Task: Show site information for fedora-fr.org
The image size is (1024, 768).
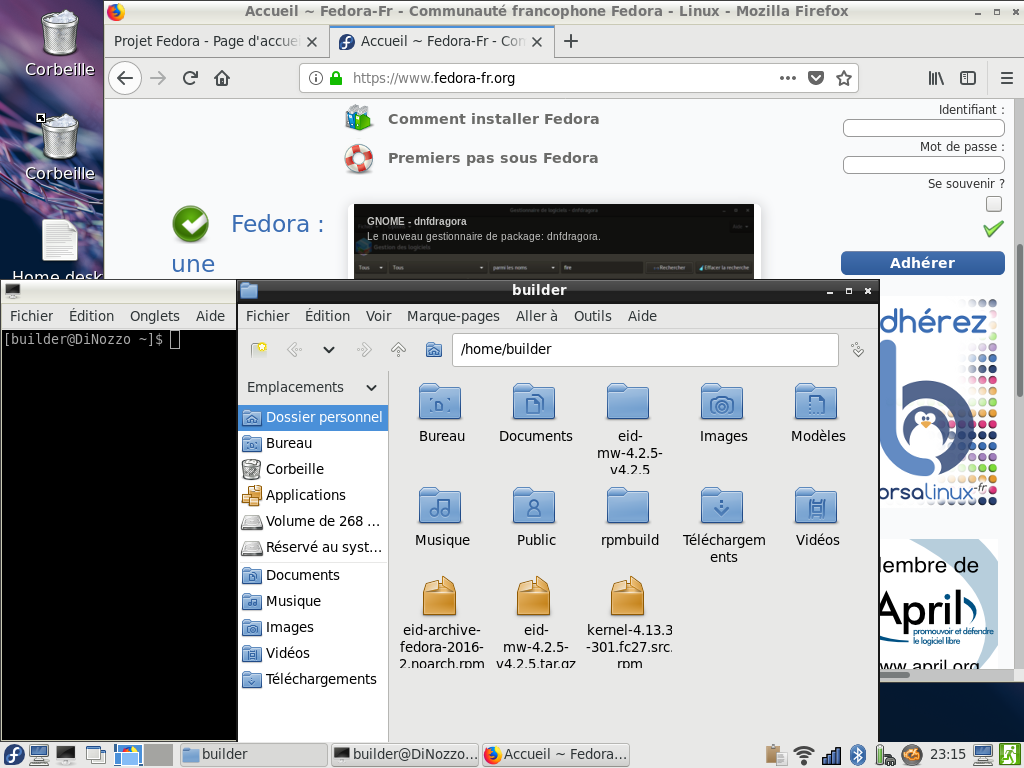Action: (x=315, y=78)
